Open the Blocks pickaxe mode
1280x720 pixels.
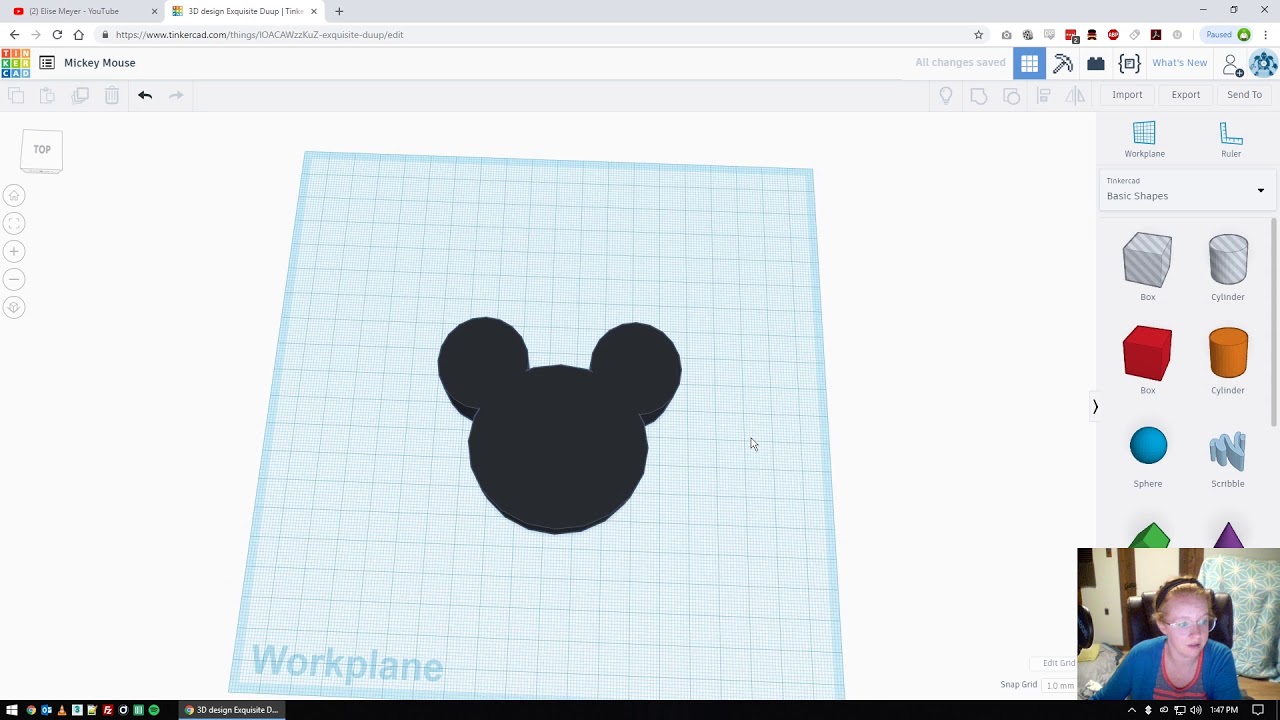1063,63
